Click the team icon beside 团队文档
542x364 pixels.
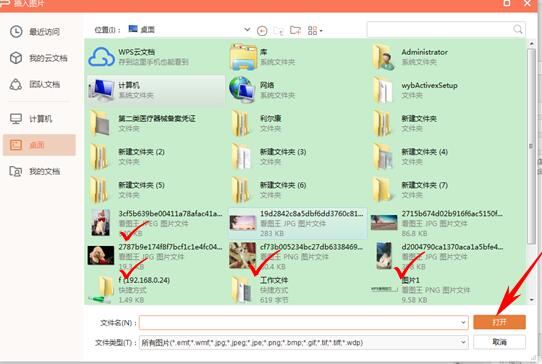(x=16, y=84)
